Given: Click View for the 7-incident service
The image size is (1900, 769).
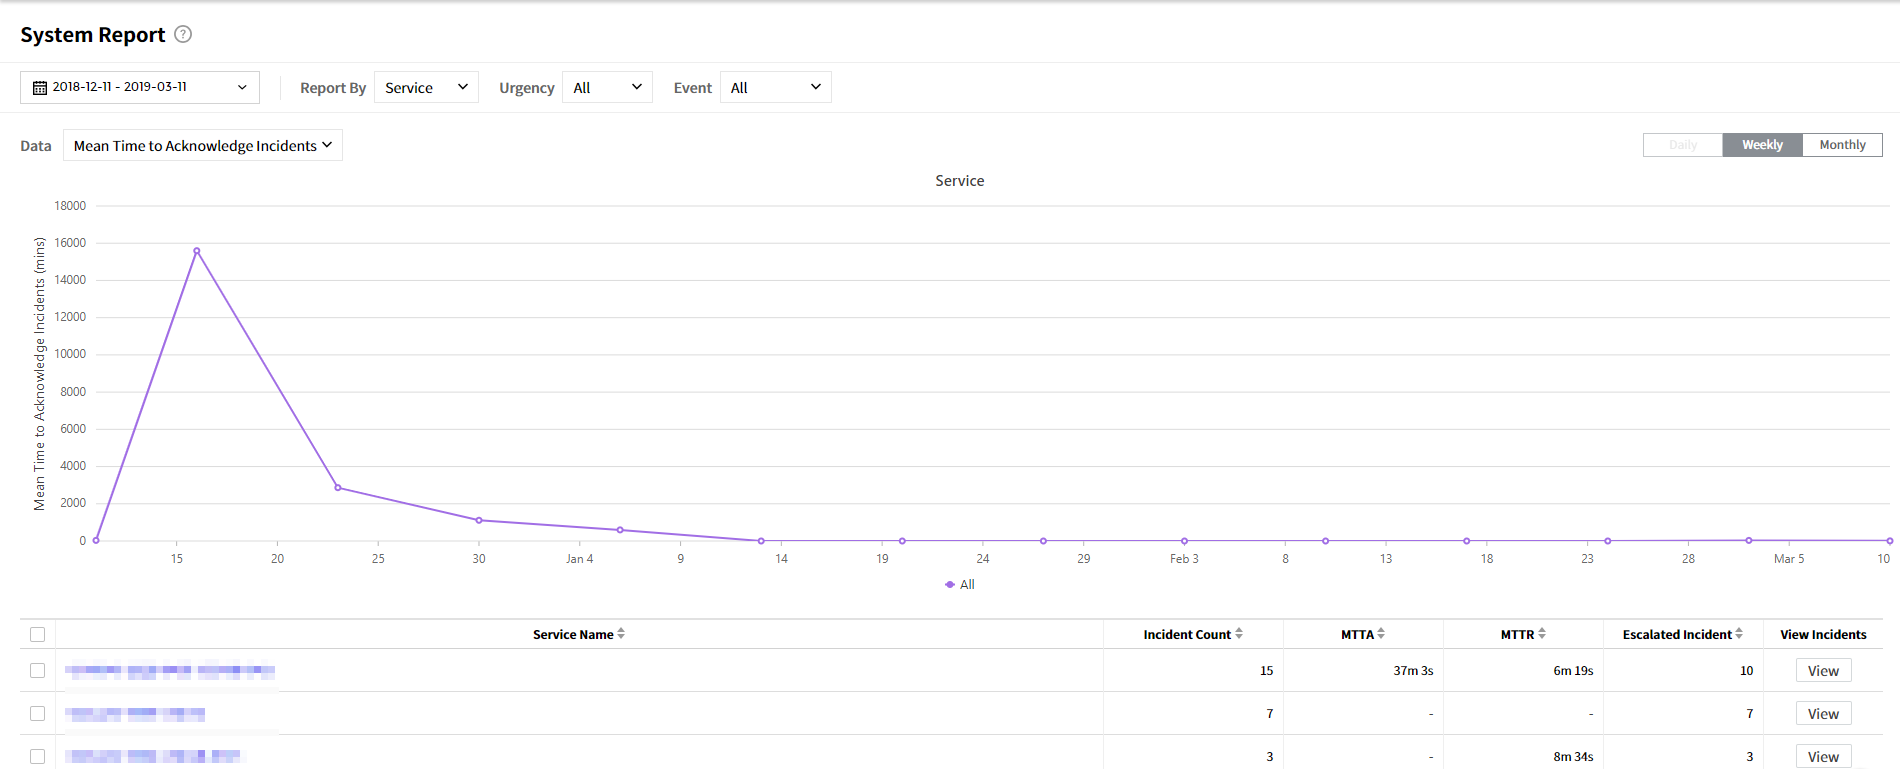Looking at the screenshot, I should click(x=1823, y=714).
